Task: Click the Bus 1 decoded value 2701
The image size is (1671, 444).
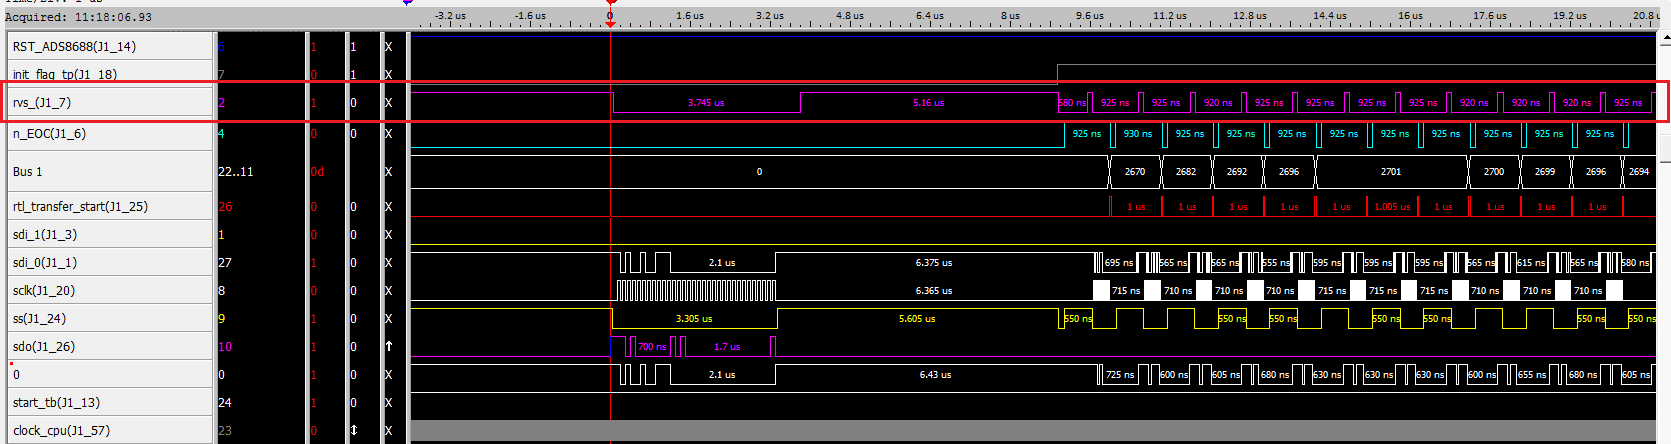Action: click(1391, 171)
